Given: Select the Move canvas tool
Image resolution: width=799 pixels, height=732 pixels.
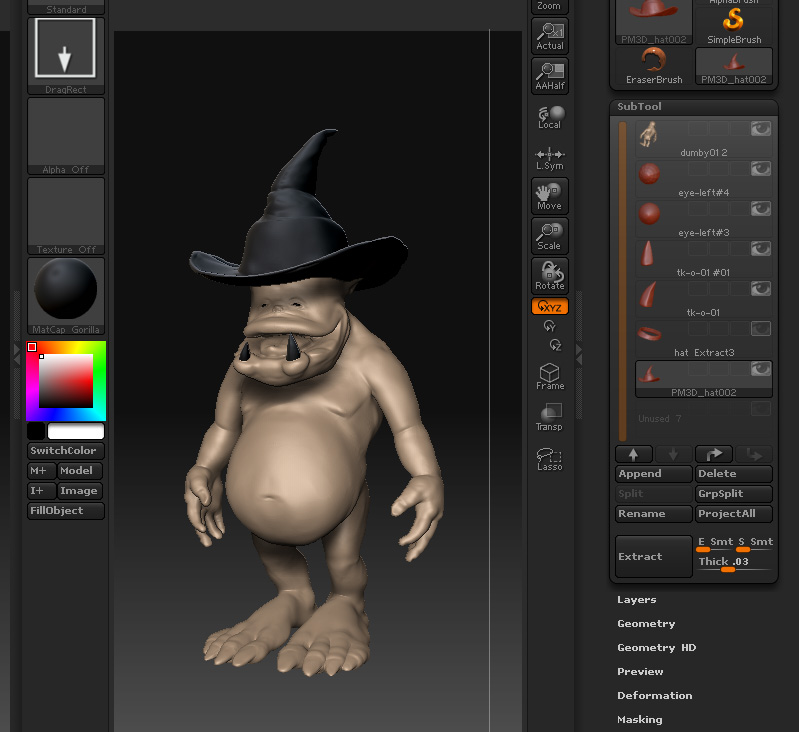Looking at the screenshot, I should 550,196.
